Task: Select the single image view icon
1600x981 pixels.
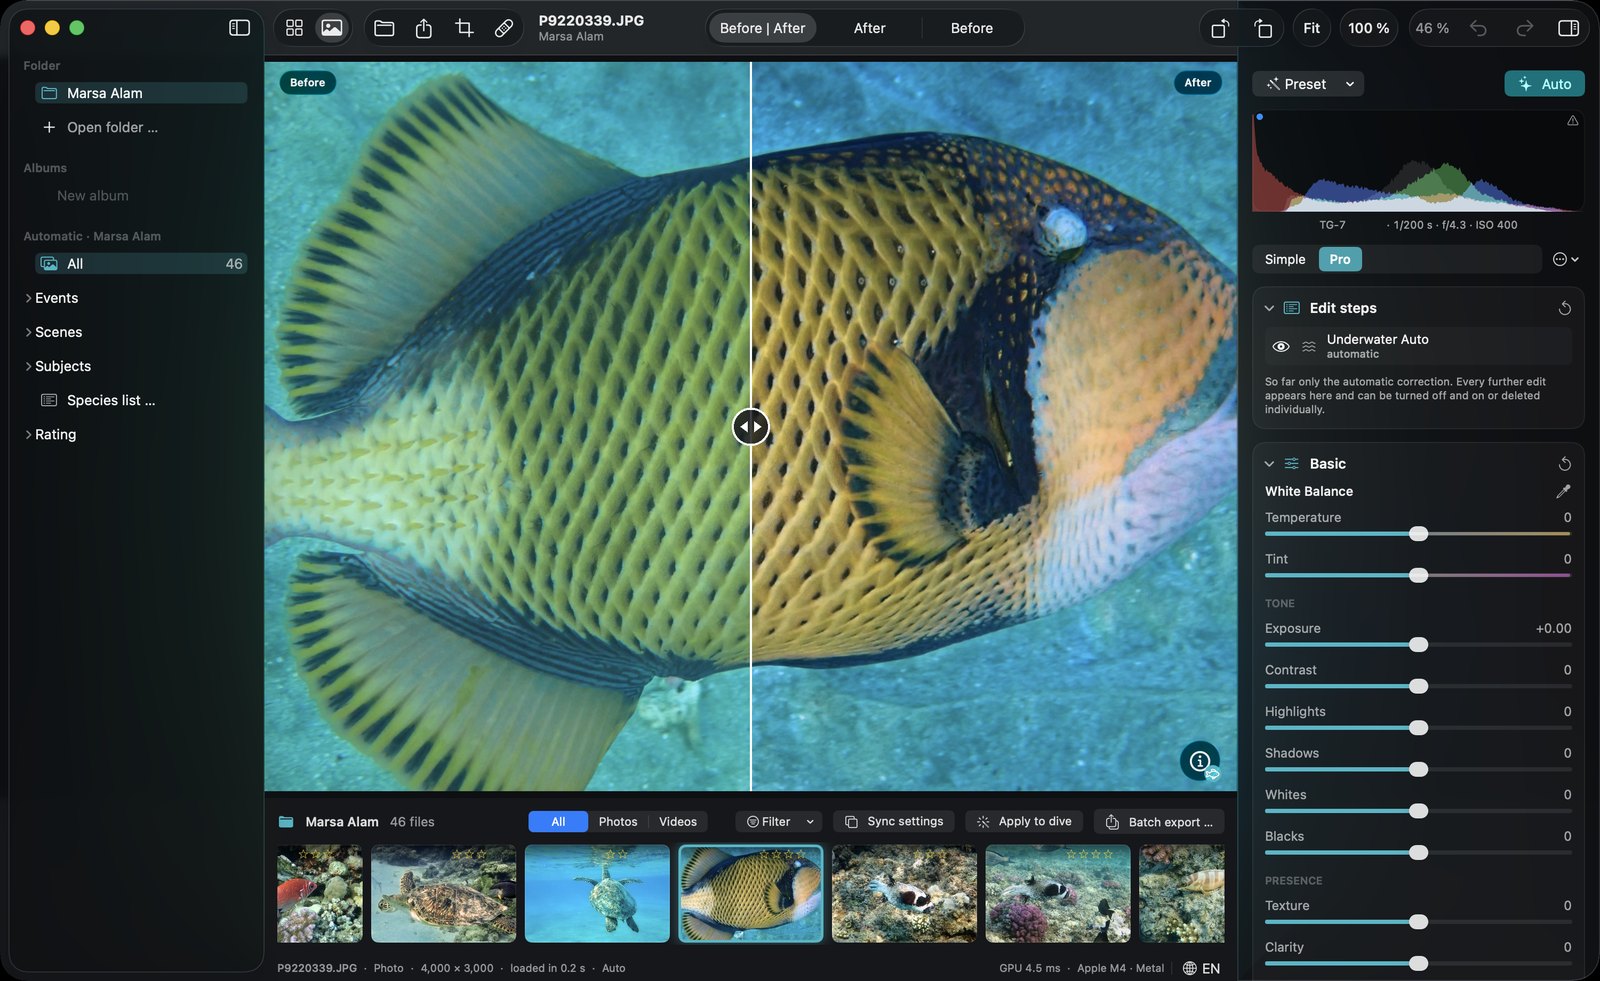Action: pos(332,28)
